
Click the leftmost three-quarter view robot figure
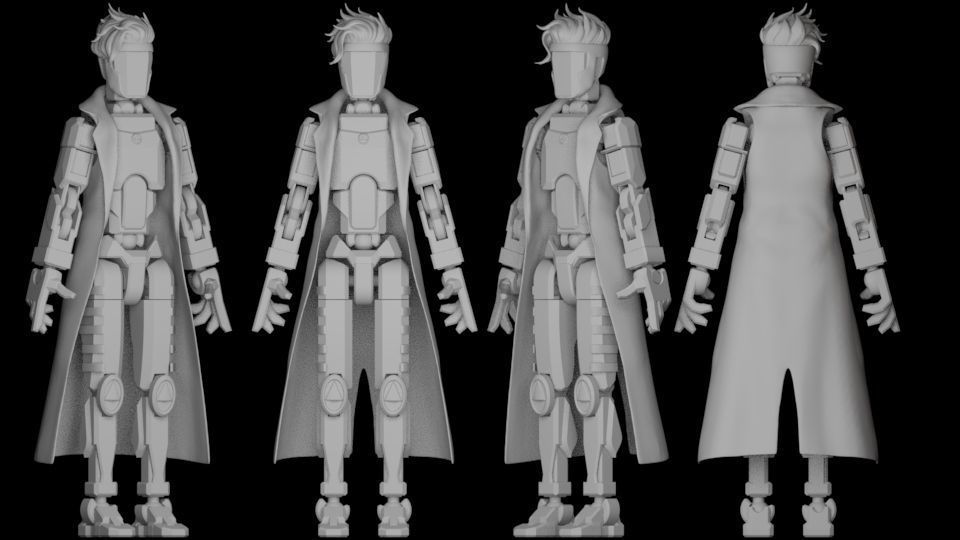pos(129,272)
